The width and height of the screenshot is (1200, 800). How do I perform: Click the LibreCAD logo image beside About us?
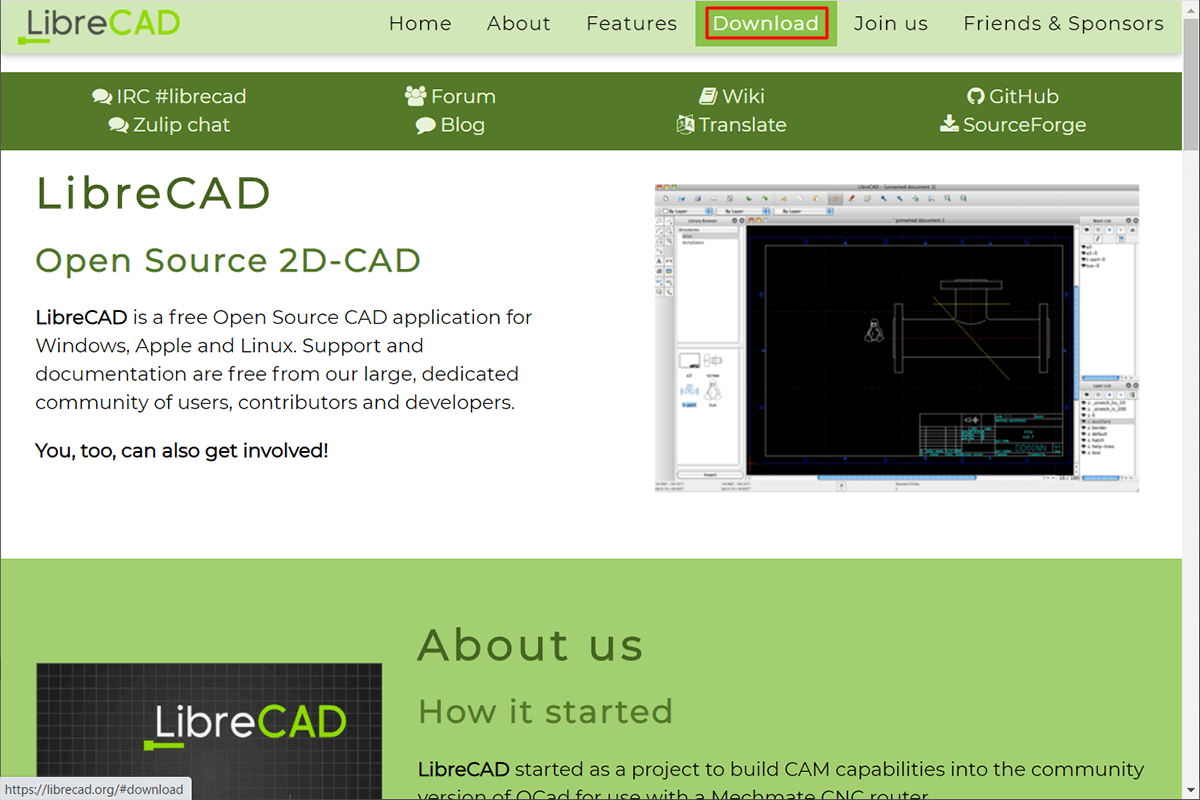[209, 731]
